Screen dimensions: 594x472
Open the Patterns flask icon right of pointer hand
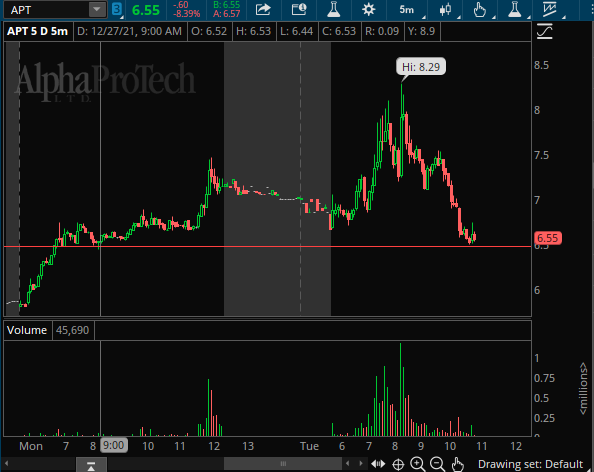[515, 9]
